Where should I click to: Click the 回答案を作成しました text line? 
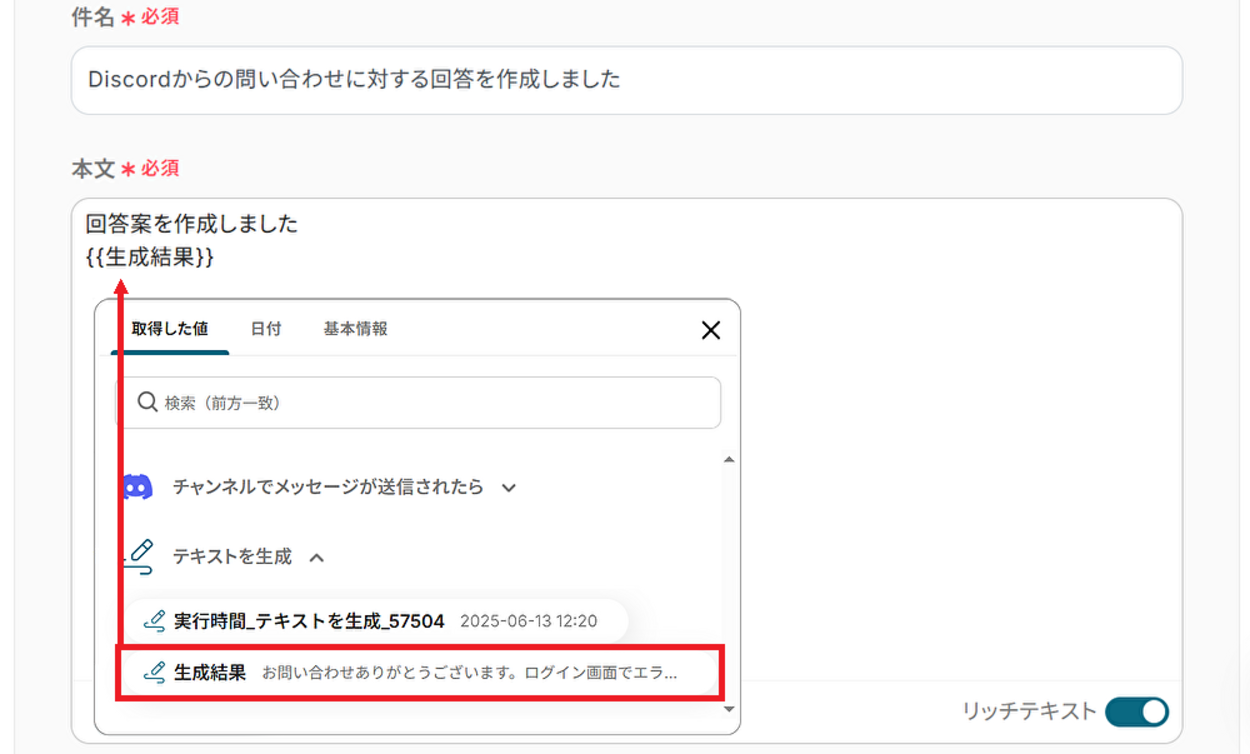[192, 224]
